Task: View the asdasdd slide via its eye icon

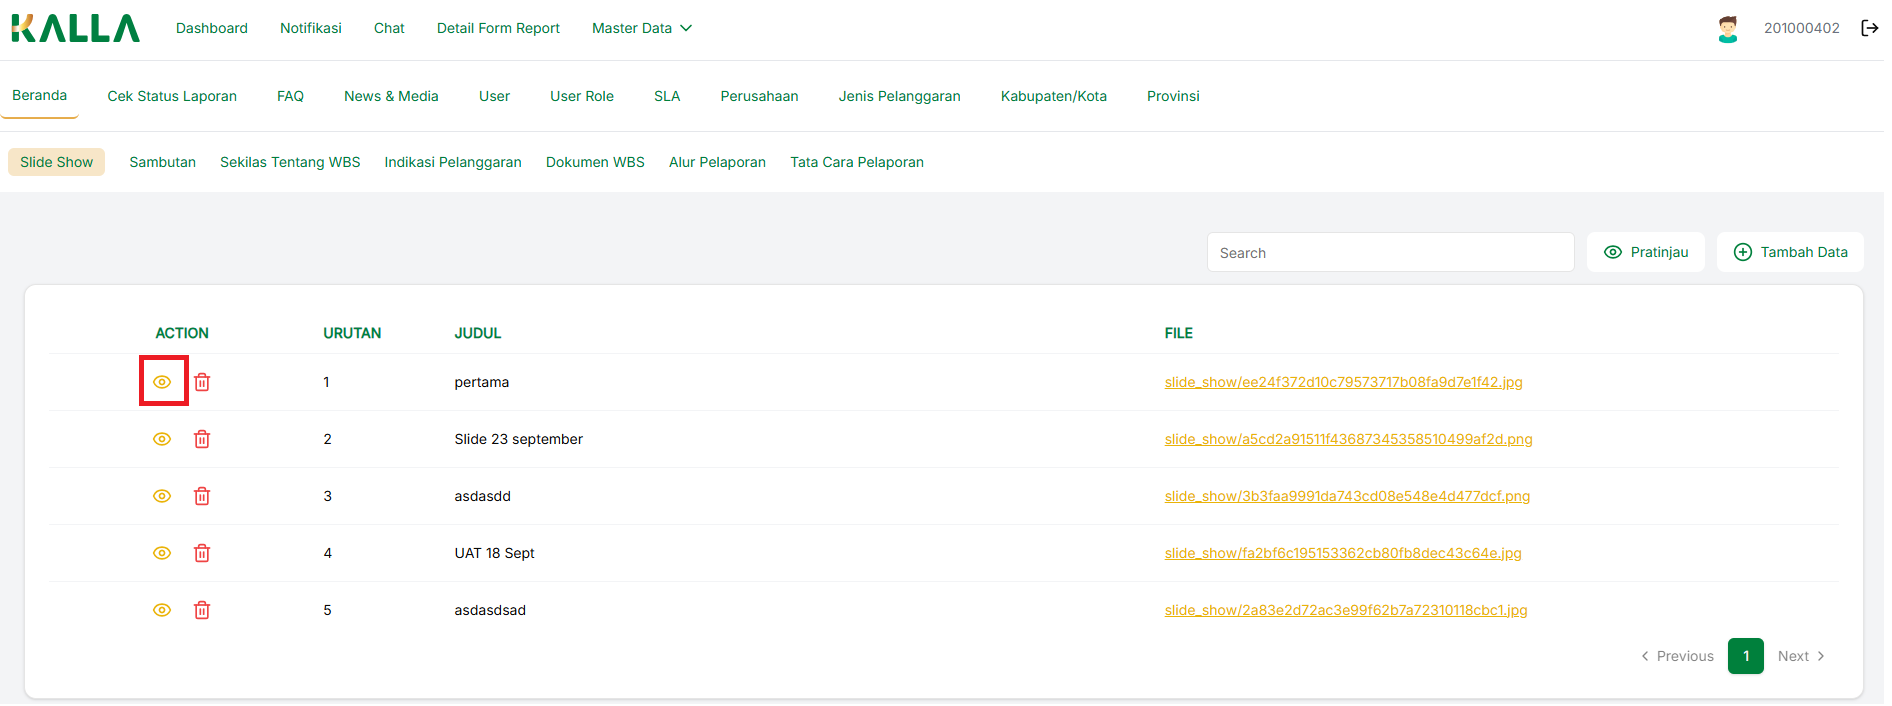Action: 162,496
